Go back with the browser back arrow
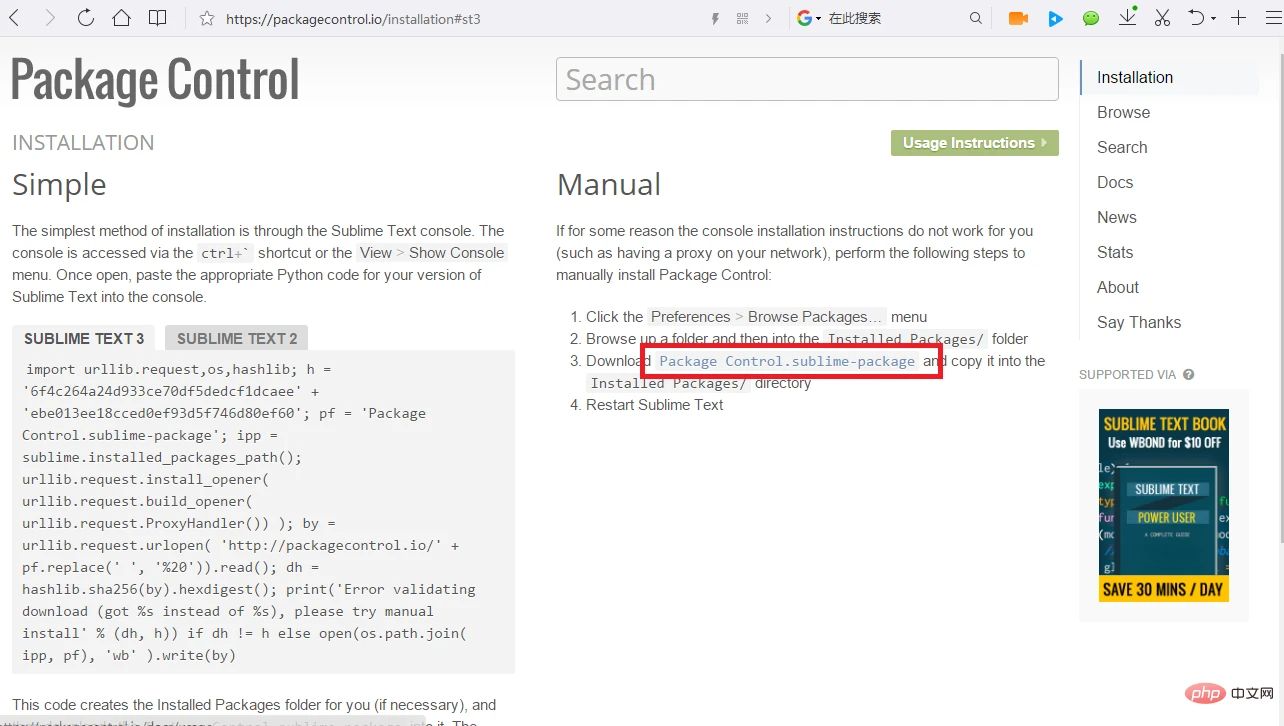The width and height of the screenshot is (1284, 726). tap(15, 18)
